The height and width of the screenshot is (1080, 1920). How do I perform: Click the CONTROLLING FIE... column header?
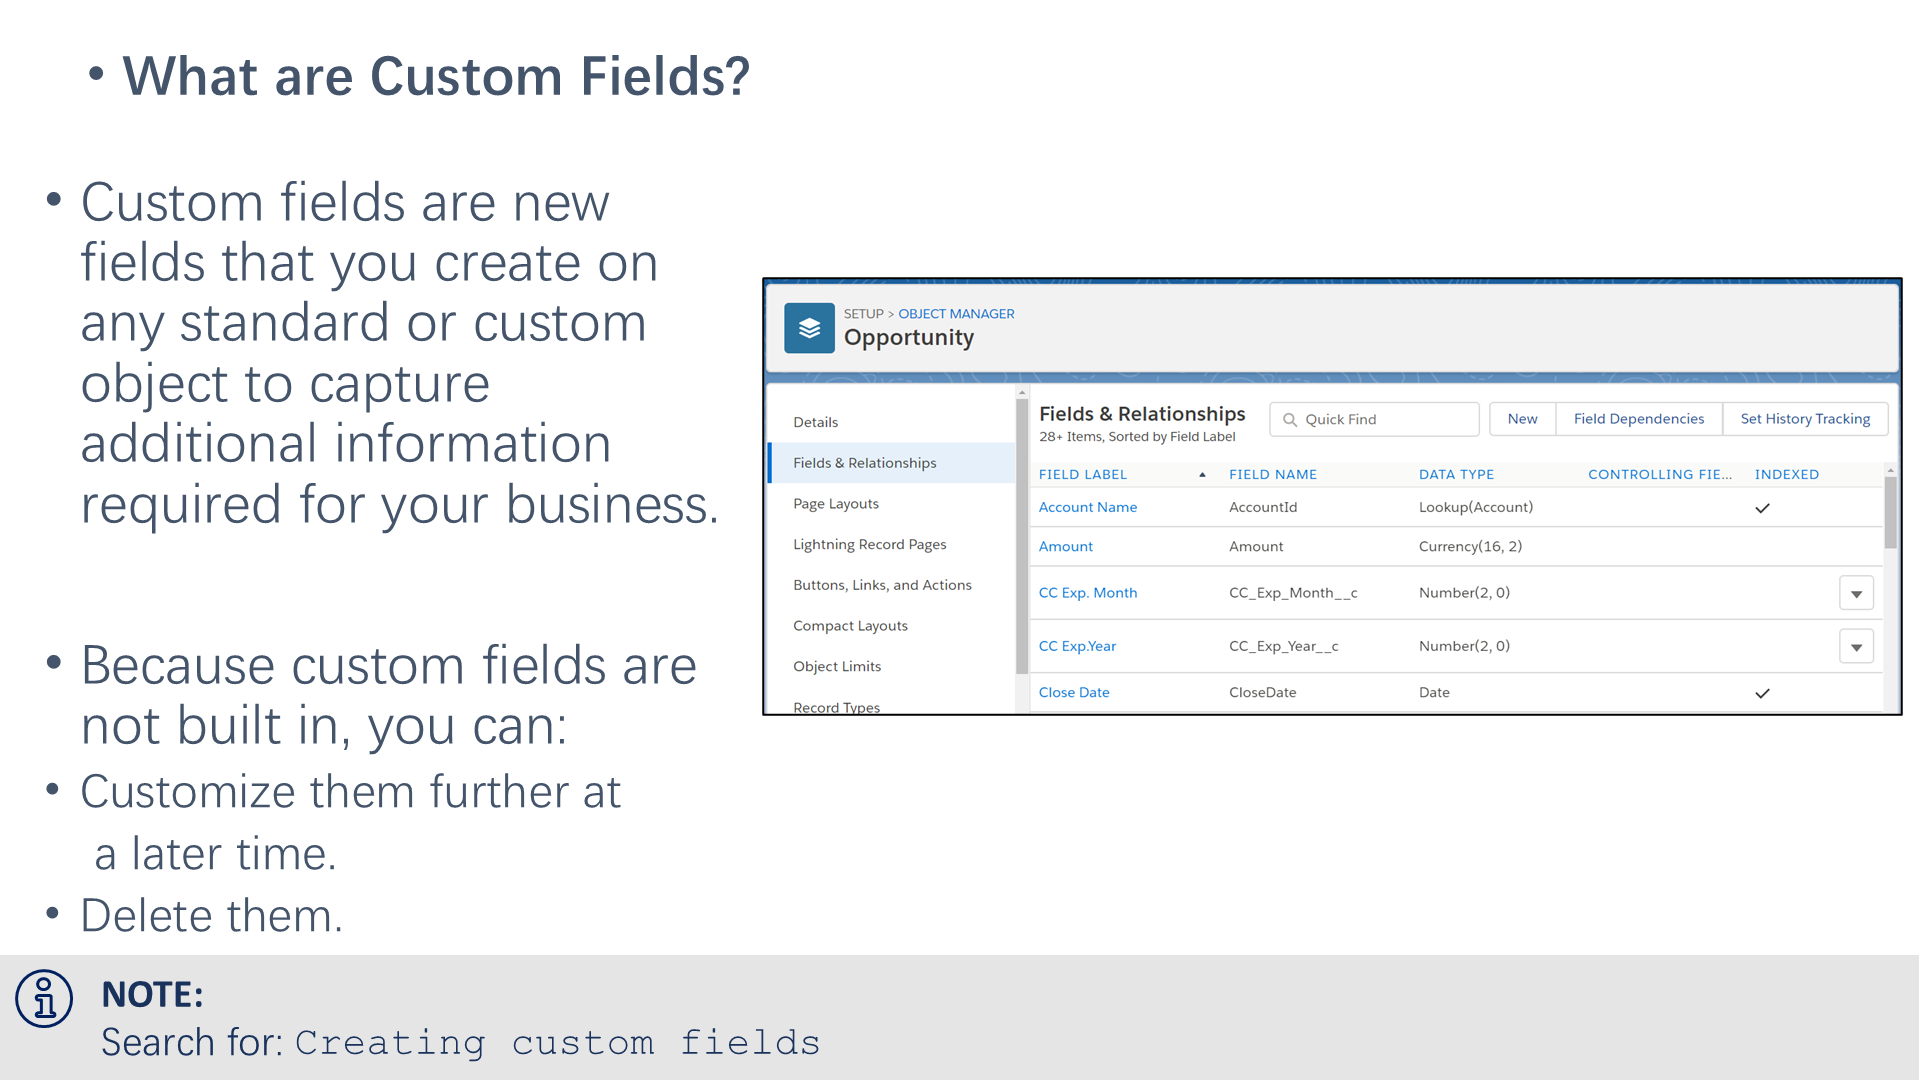(x=1660, y=475)
